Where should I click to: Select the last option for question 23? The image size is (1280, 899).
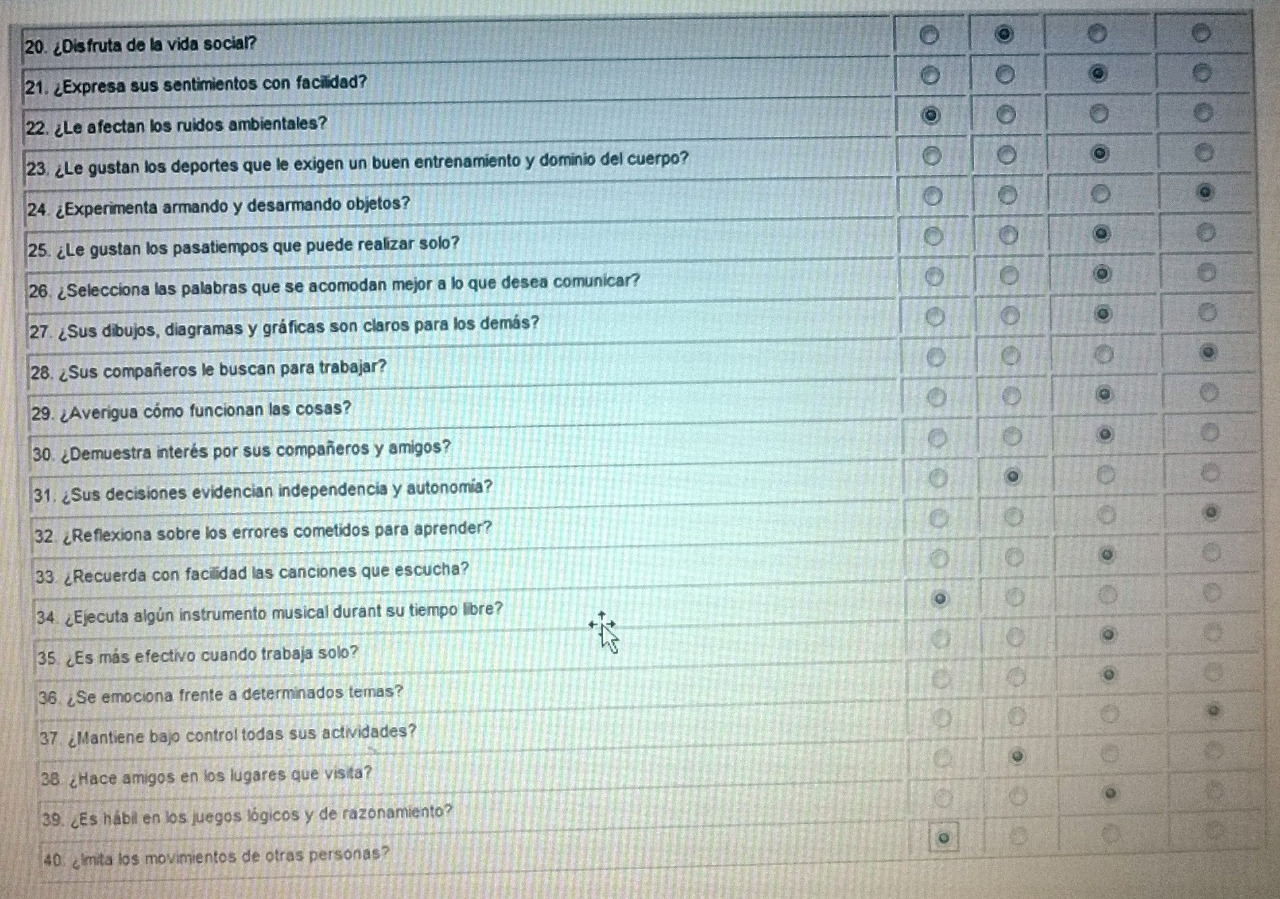click(1204, 153)
